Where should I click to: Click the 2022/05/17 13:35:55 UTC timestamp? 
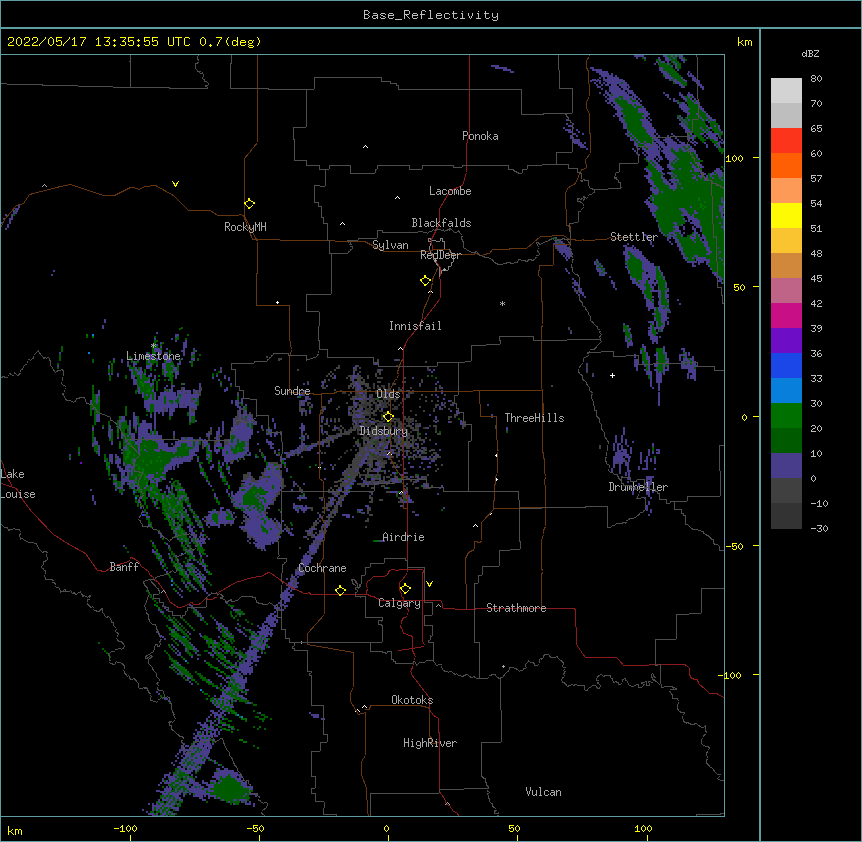click(x=99, y=42)
